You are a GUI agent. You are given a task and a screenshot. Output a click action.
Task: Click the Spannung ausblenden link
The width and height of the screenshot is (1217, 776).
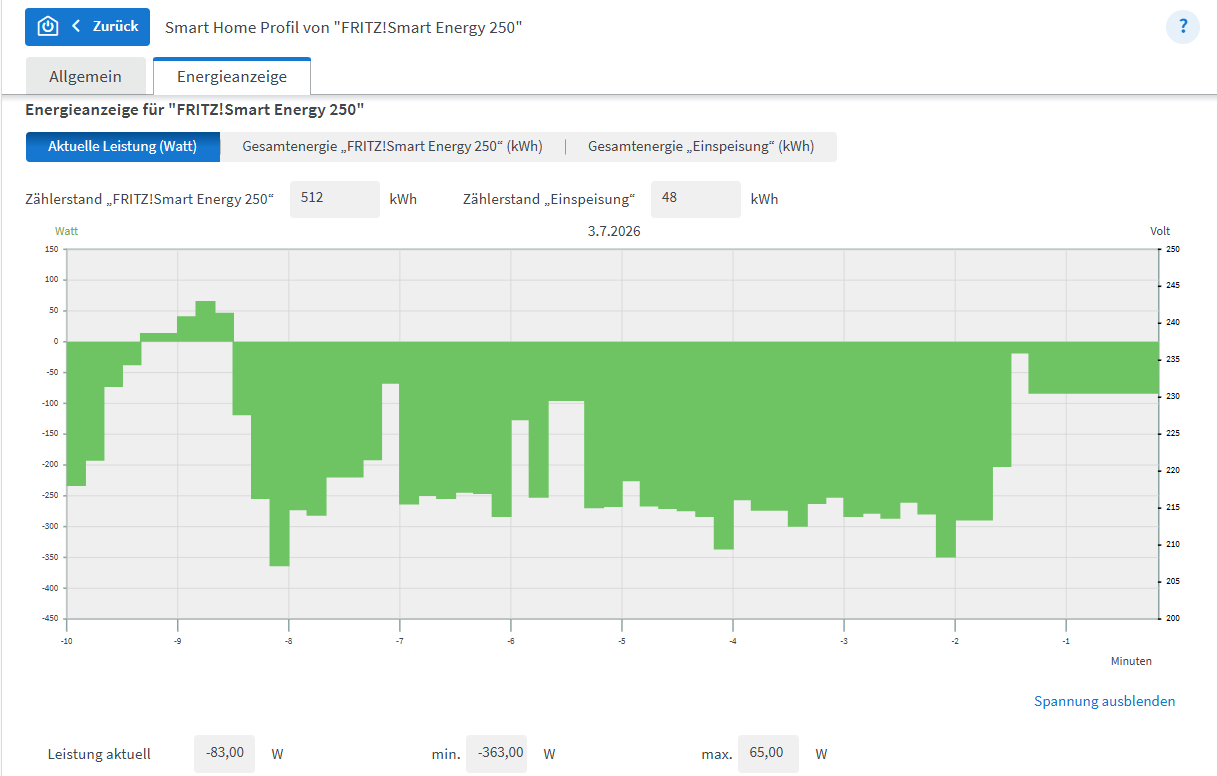1105,701
